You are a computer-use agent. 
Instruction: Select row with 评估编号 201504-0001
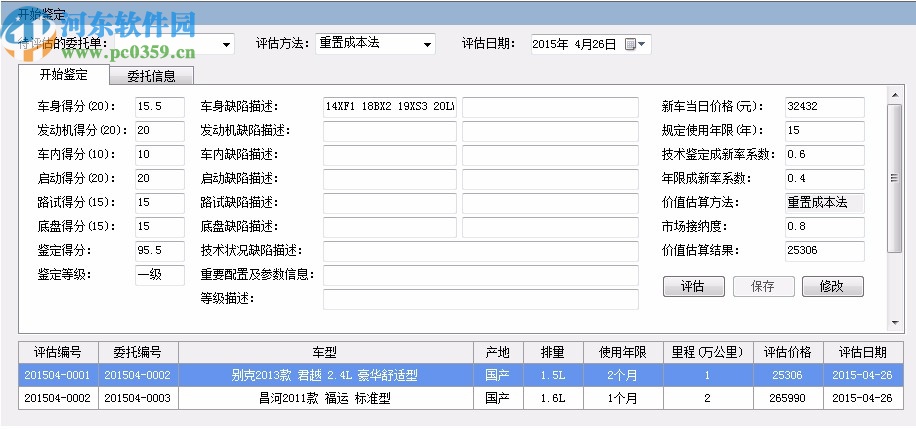[x=461, y=375]
